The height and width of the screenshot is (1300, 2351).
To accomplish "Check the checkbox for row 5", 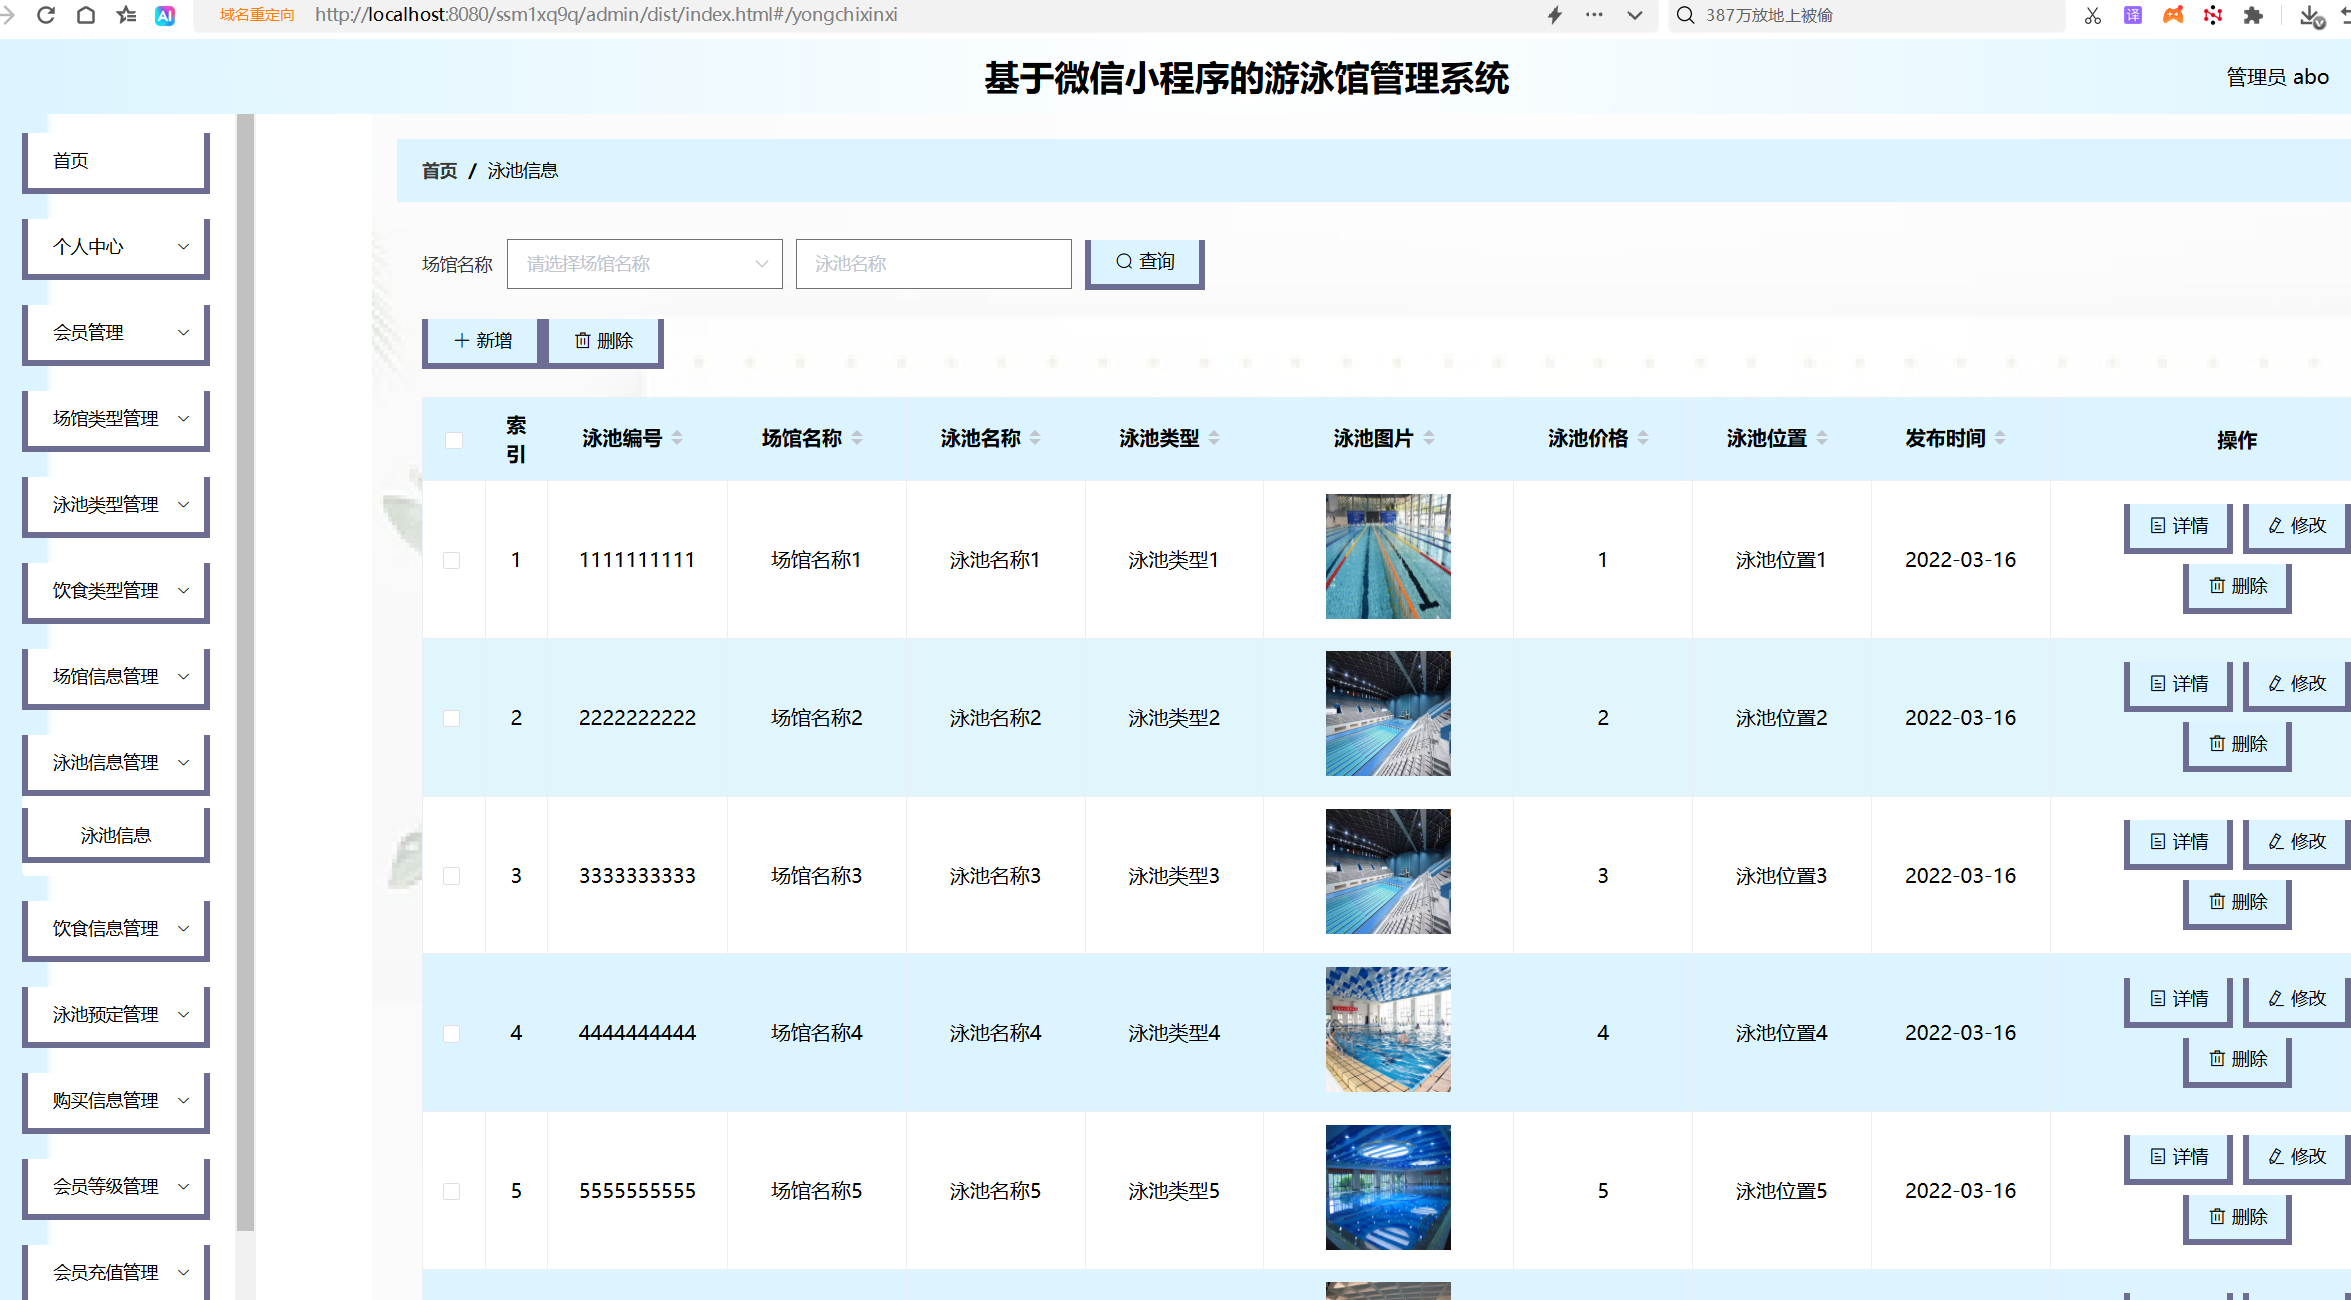I will point(451,1191).
